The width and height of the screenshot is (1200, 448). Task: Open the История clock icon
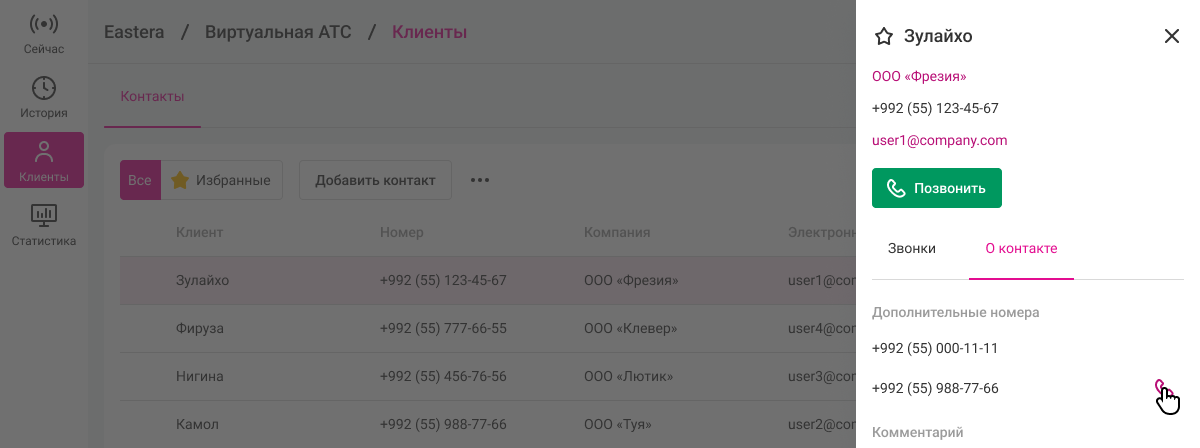pyautogui.click(x=44, y=89)
